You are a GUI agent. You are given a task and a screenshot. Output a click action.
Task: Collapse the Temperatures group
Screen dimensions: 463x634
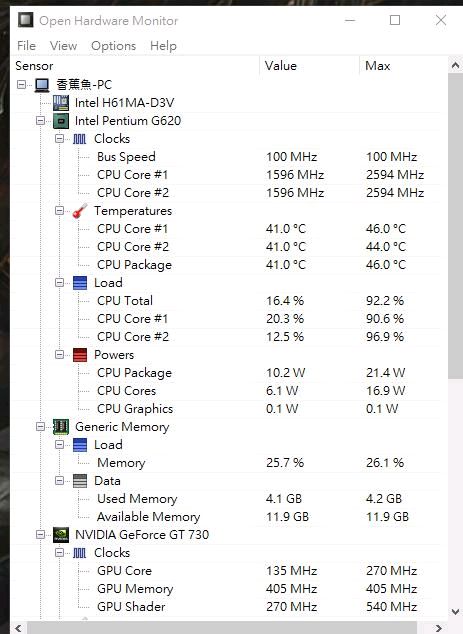(x=59, y=211)
